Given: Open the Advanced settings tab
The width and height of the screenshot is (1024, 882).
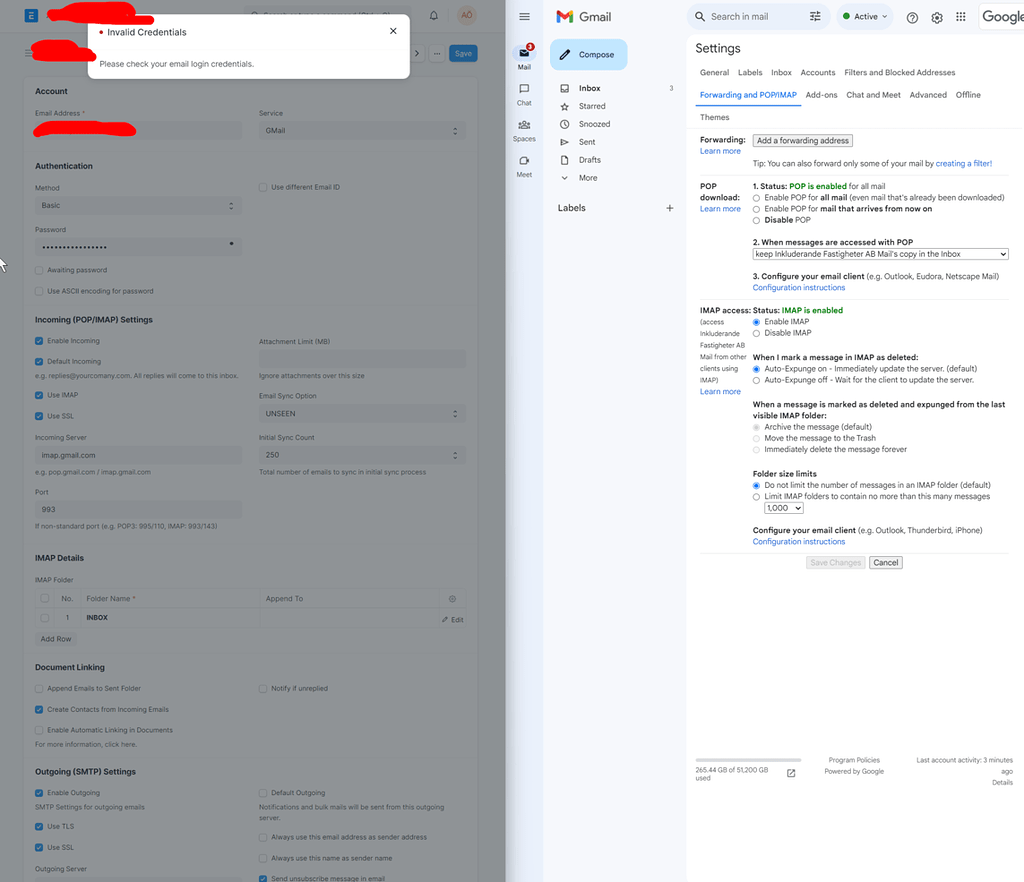Looking at the screenshot, I should (928, 94).
